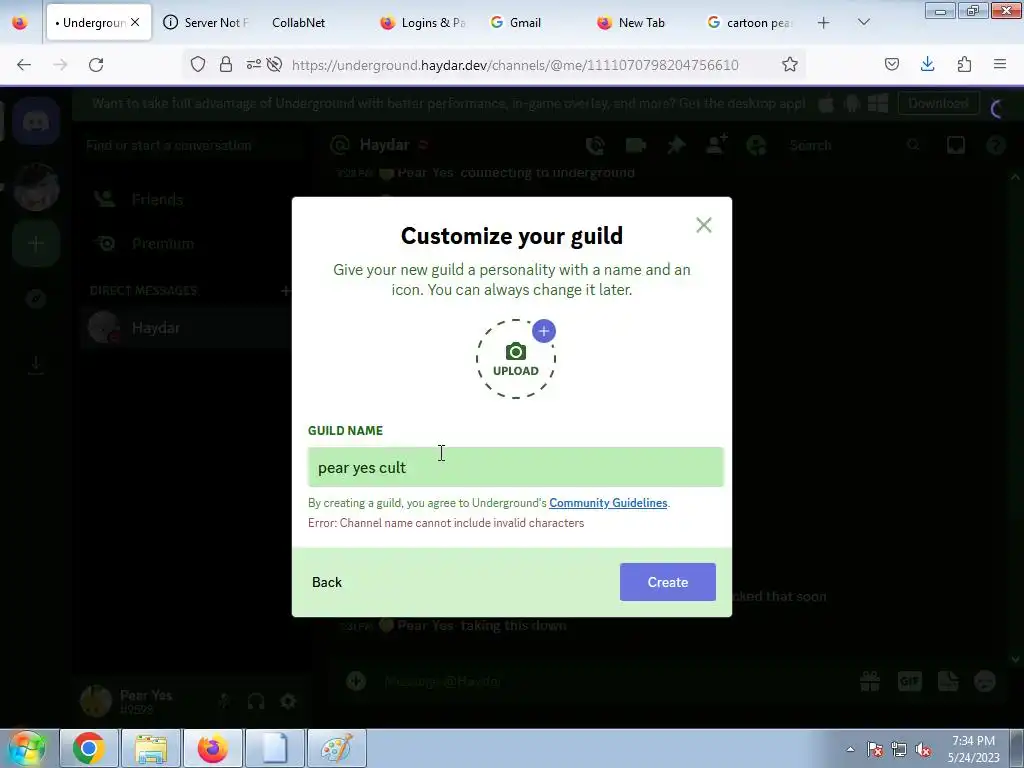Image resolution: width=1024 pixels, height=768 pixels.
Task: Go Back in the guild dialog
Action: click(x=327, y=582)
